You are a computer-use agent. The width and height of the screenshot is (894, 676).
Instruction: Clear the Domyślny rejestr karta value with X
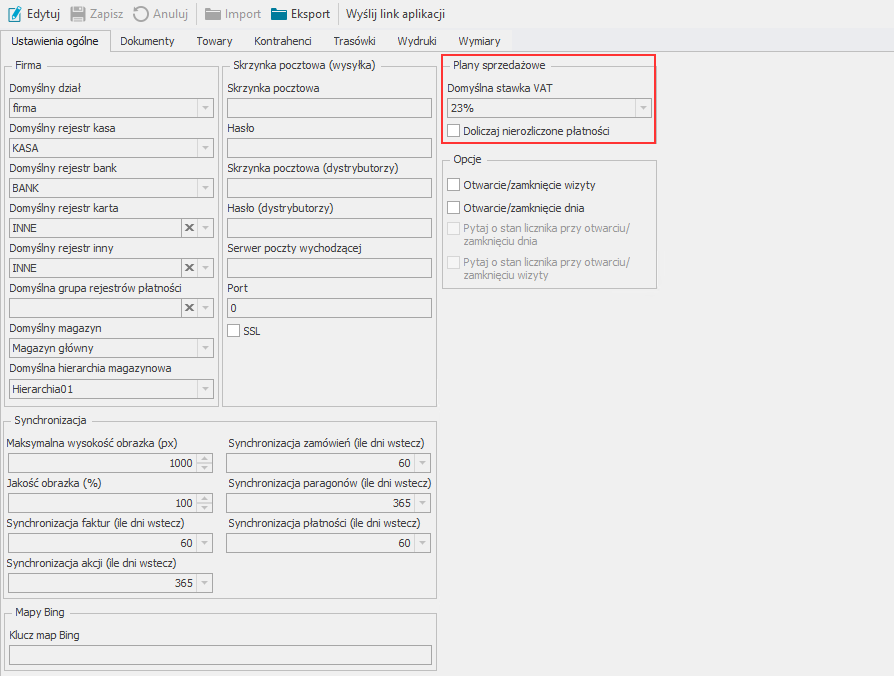tap(188, 228)
